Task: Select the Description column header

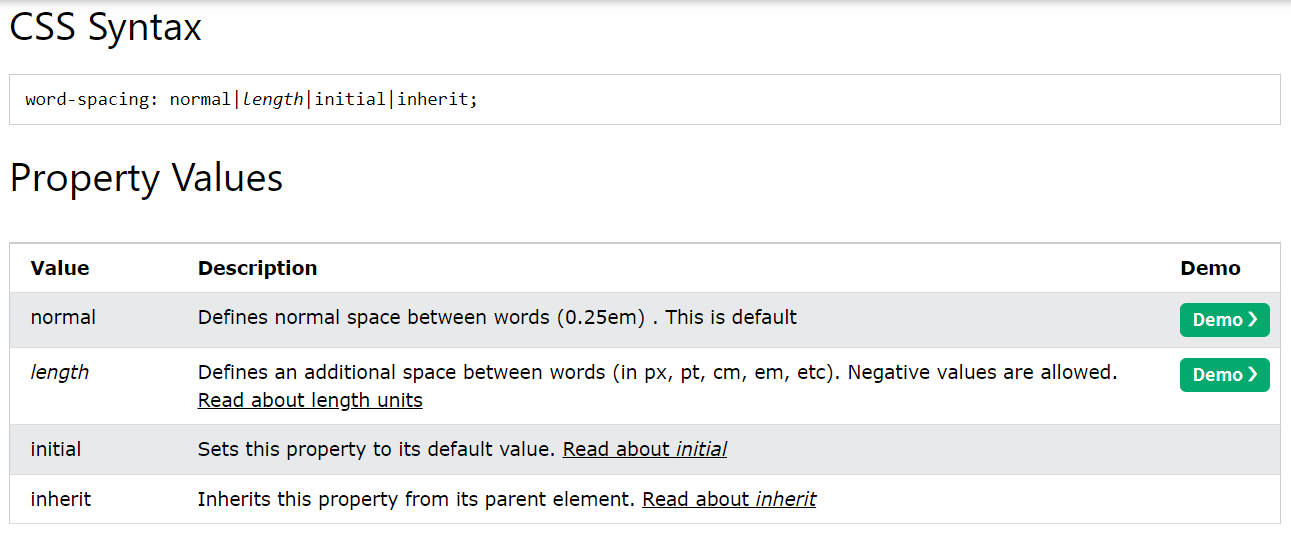Action: tap(257, 268)
